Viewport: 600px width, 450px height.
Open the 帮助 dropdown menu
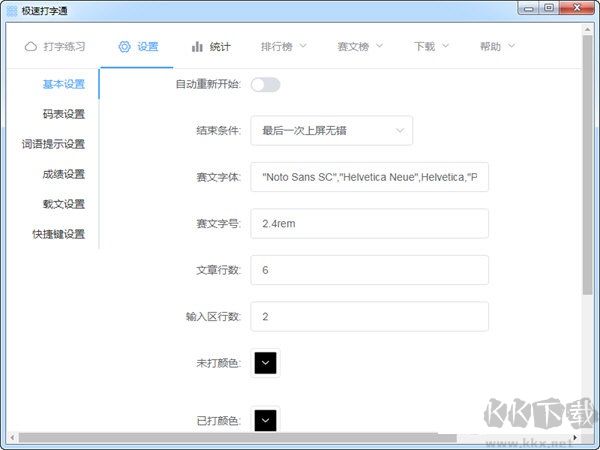click(x=496, y=46)
